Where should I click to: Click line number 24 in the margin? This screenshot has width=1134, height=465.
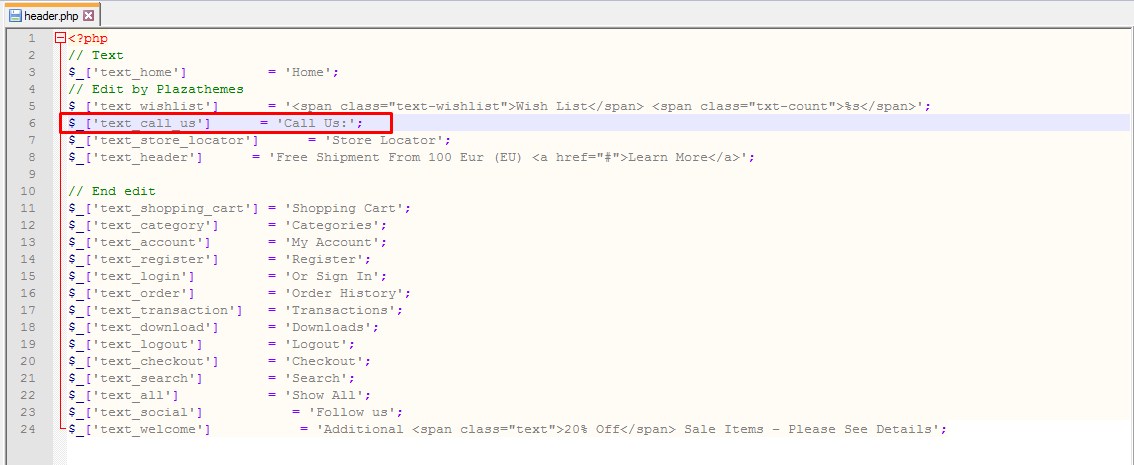click(28, 430)
